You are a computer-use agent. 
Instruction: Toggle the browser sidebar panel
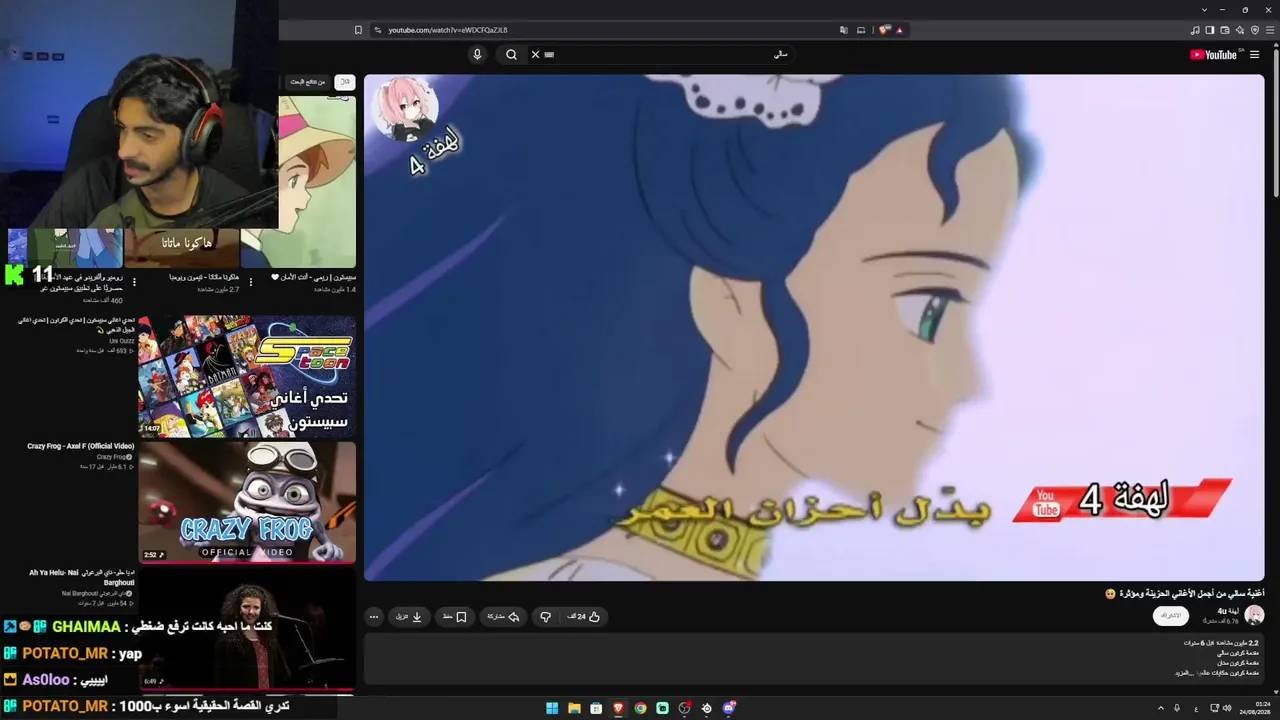(x=1210, y=30)
